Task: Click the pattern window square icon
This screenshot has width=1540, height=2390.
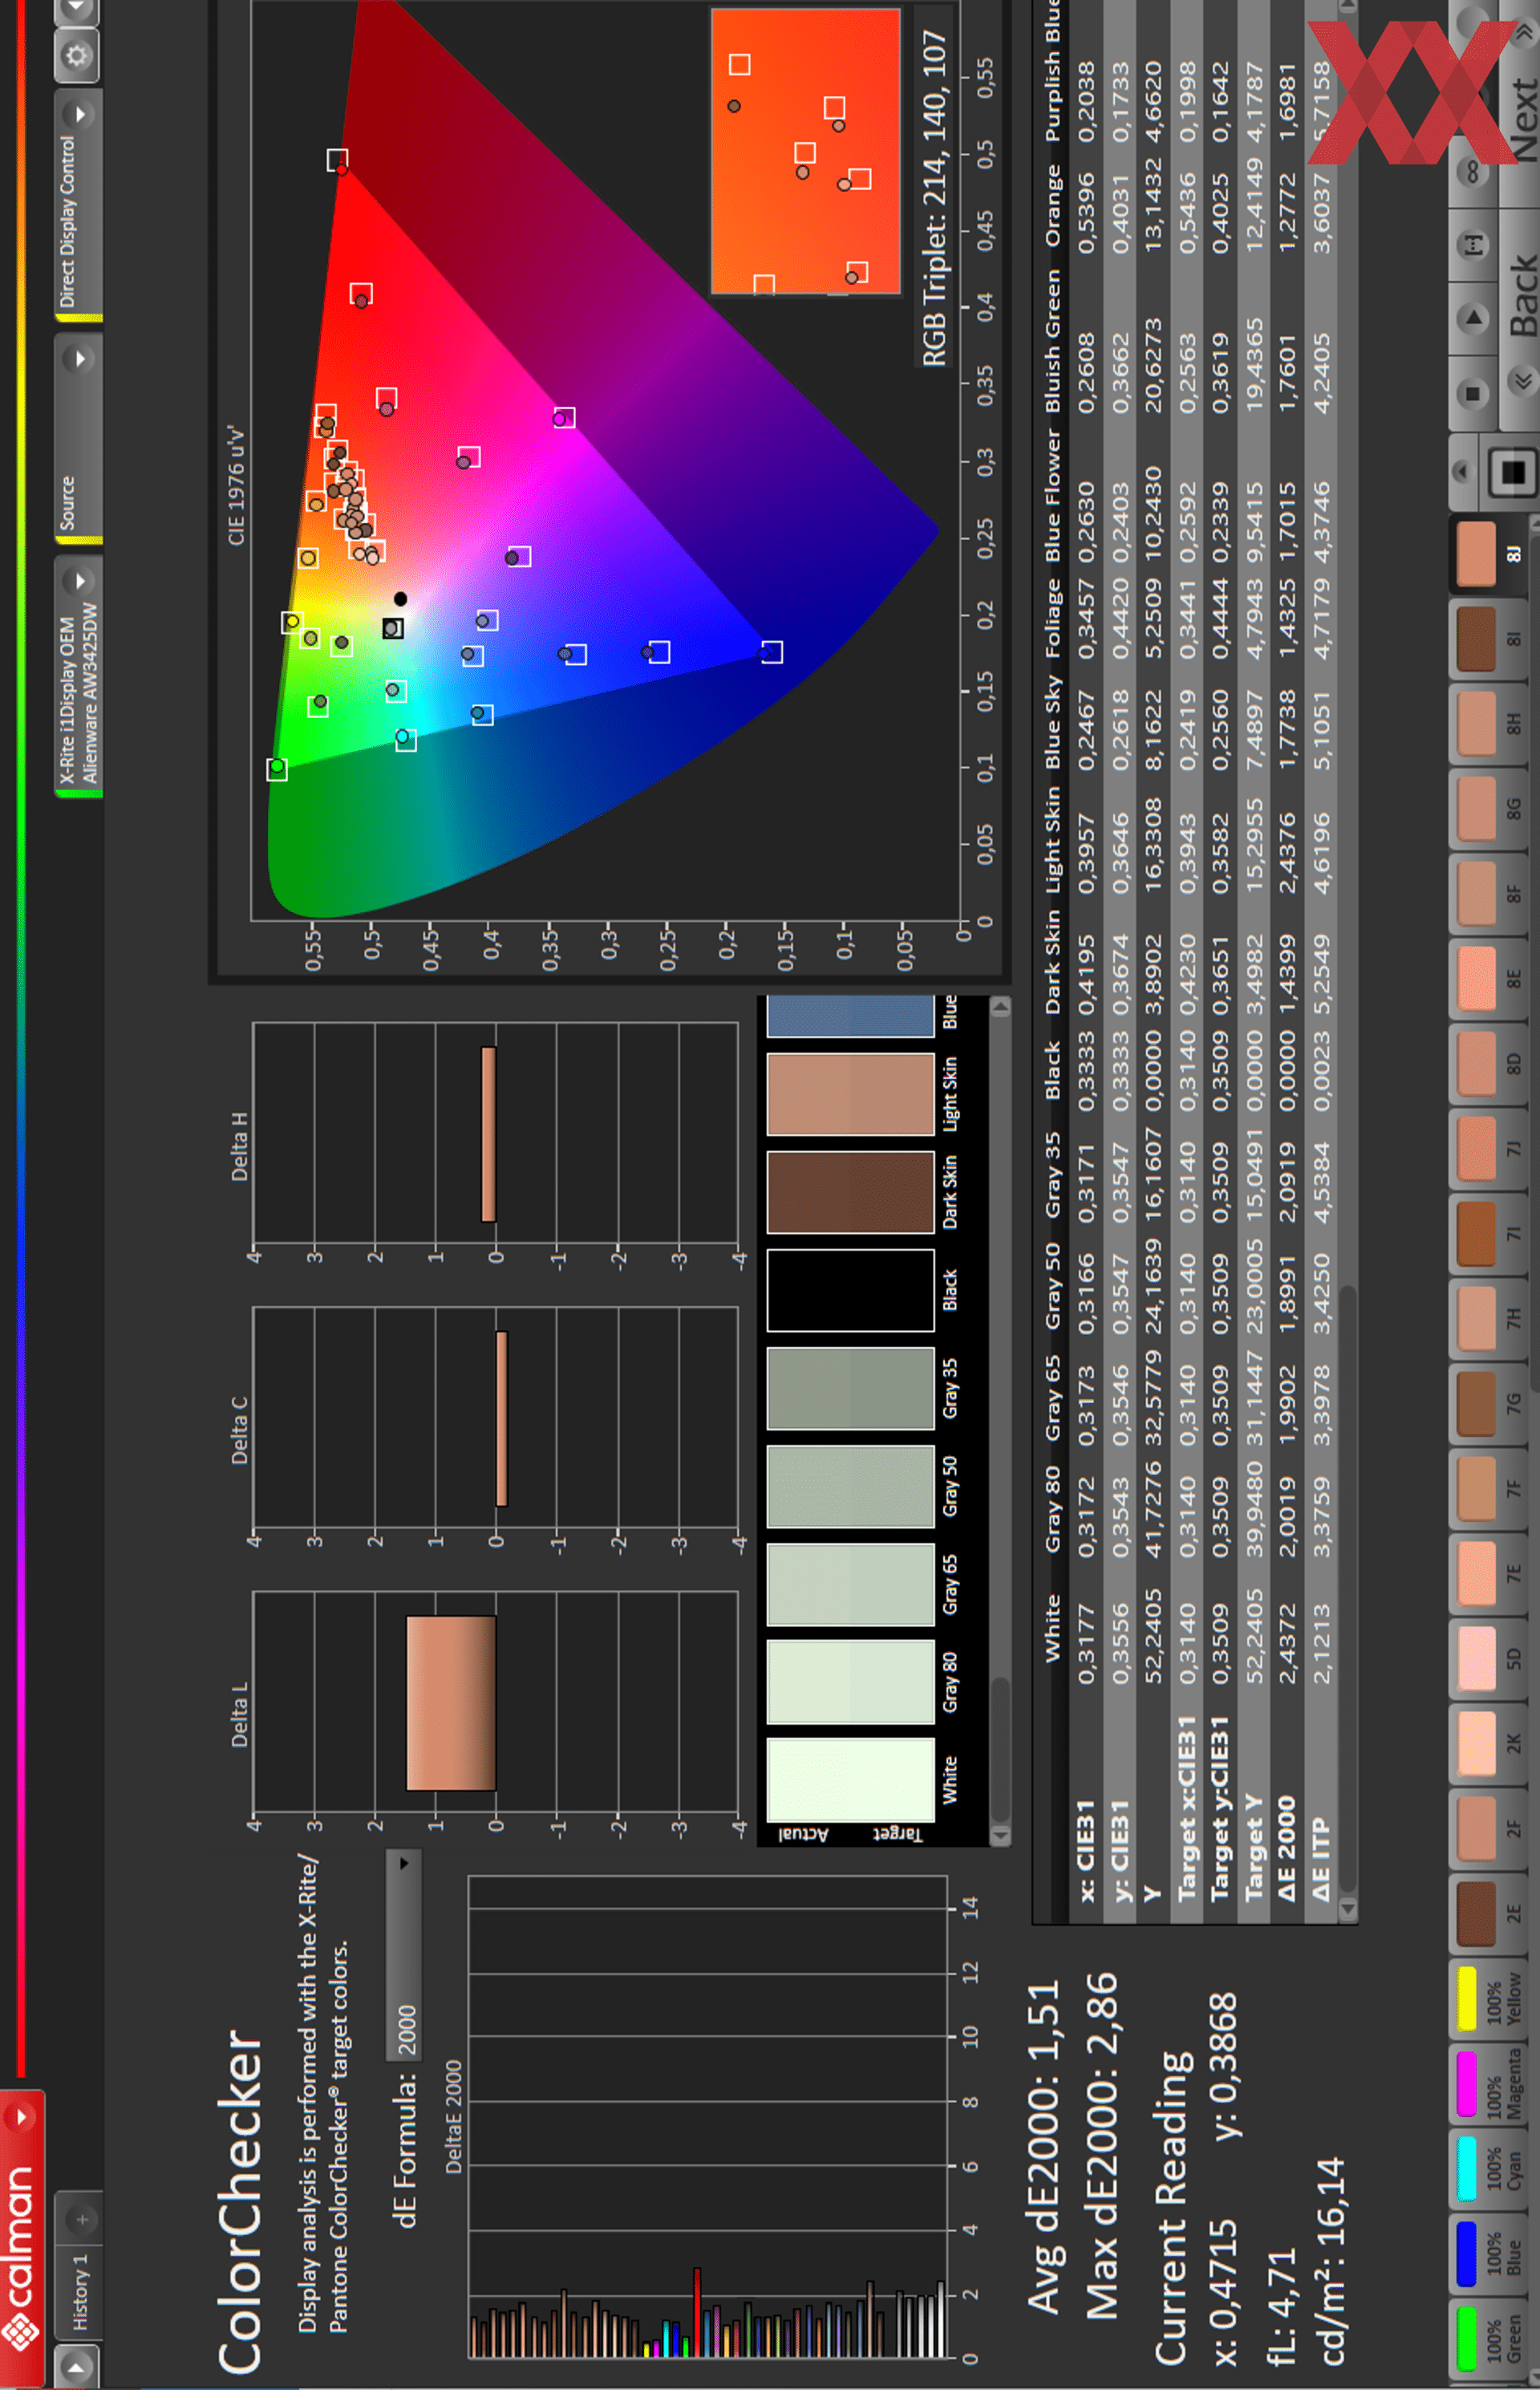Action: pos(1513,472)
